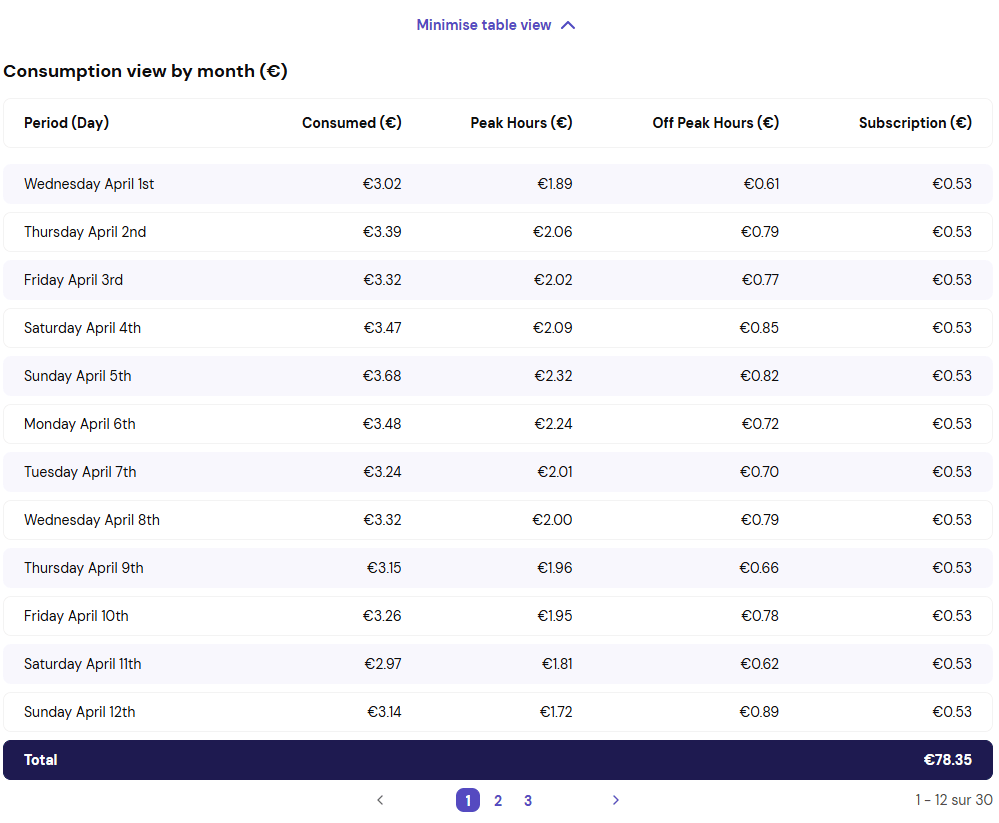Click the Period (Day) column header
999x823 pixels.
[66, 123]
